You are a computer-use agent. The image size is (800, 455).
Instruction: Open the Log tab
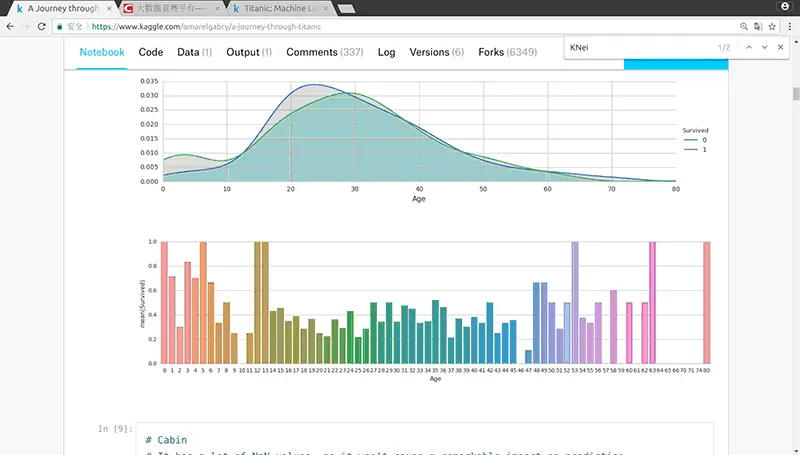pos(386,52)
